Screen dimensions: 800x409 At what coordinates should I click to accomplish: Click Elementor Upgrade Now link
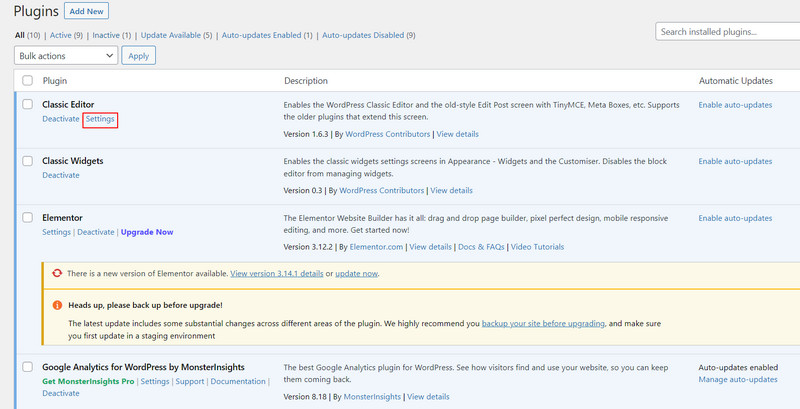147,232
